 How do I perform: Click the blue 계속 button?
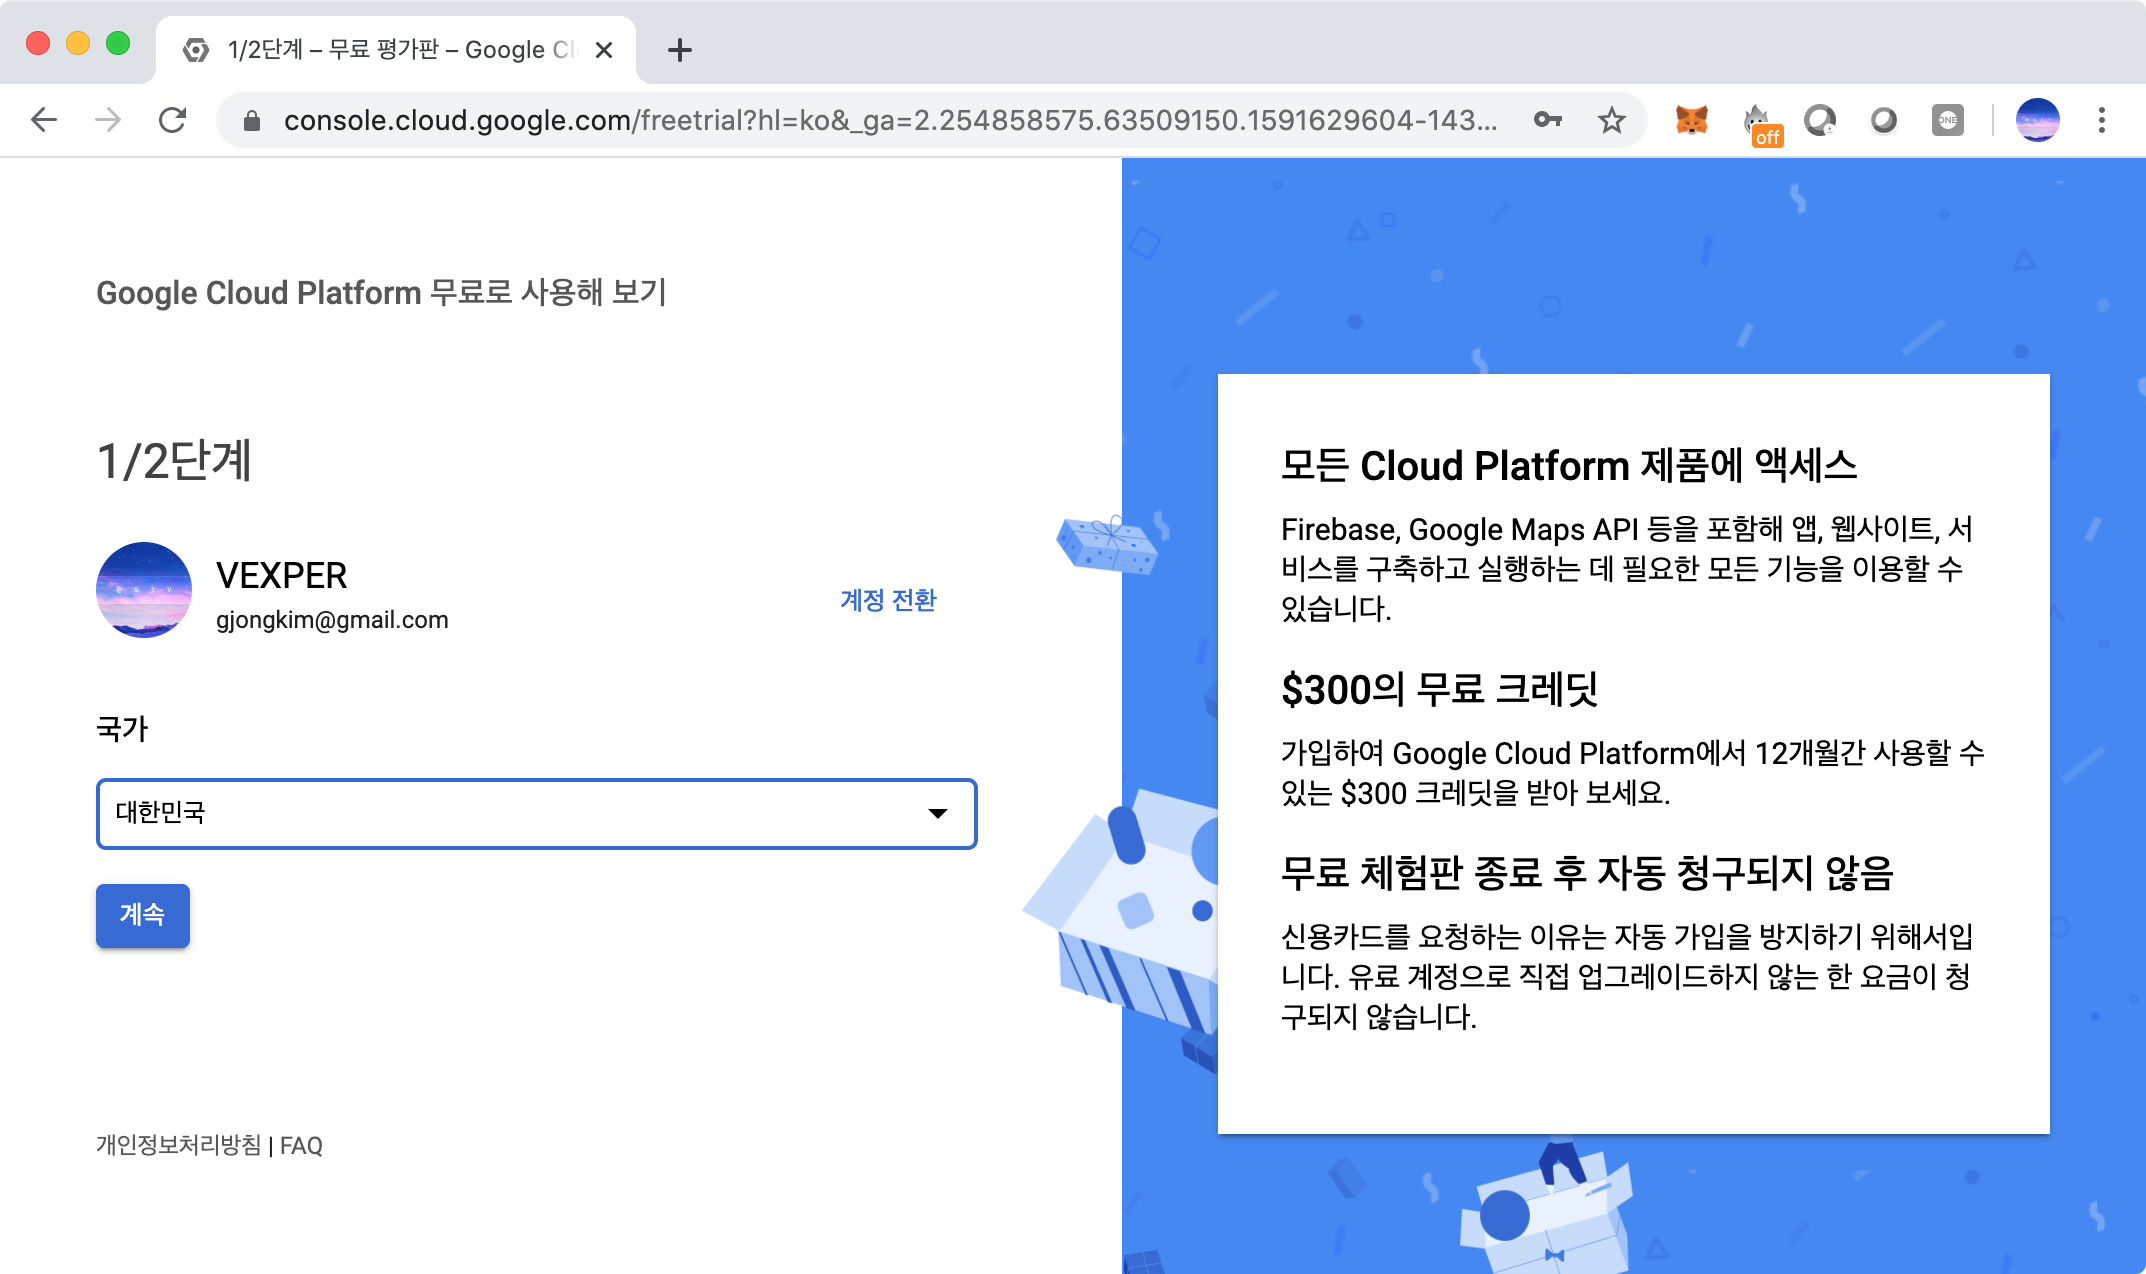(x=142, y=915)
